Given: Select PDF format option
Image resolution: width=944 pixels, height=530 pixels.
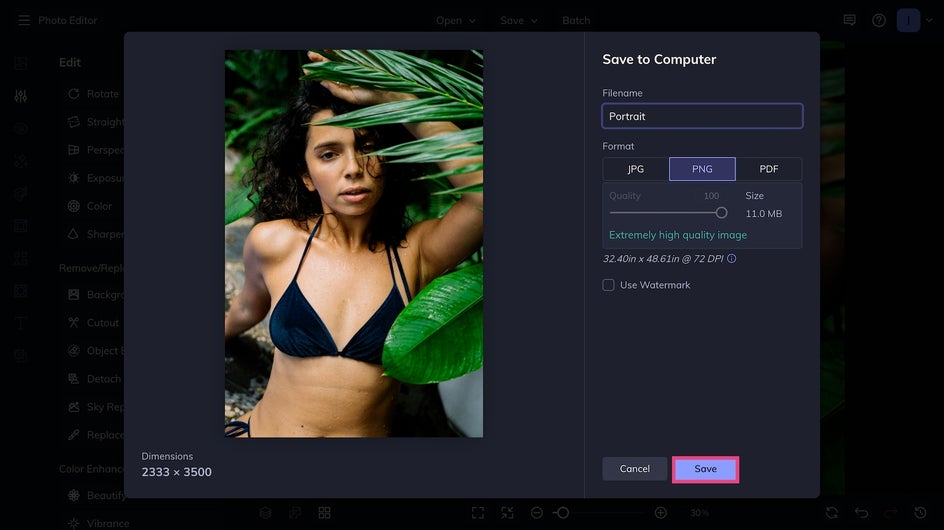Looking at the screenshot, I should pyautogui.click(x=769, y=169).
